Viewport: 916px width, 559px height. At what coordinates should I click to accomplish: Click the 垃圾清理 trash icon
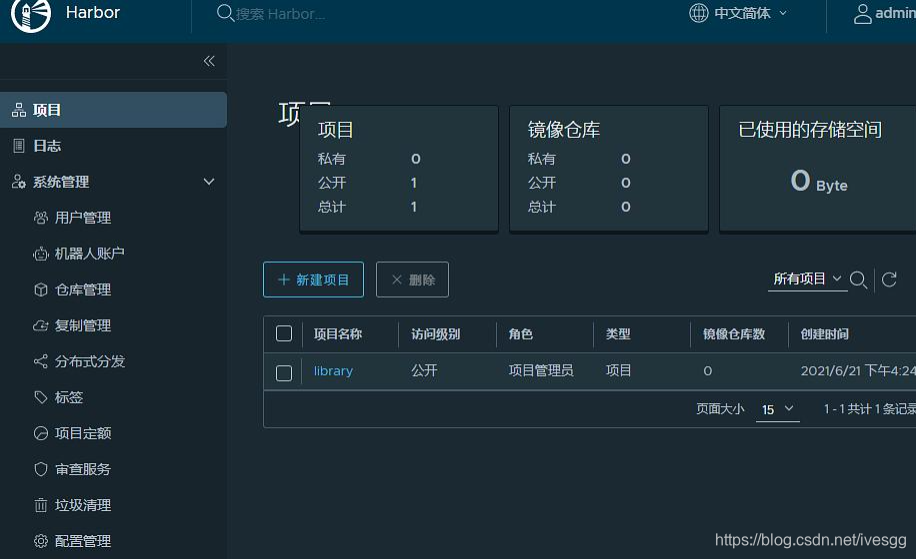(x=41, y=505)
